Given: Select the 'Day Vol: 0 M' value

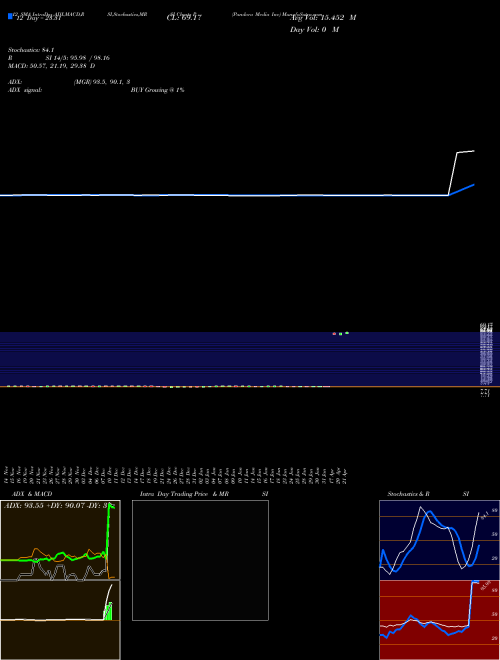Looking at the screenshot, I should coord(314,30).
